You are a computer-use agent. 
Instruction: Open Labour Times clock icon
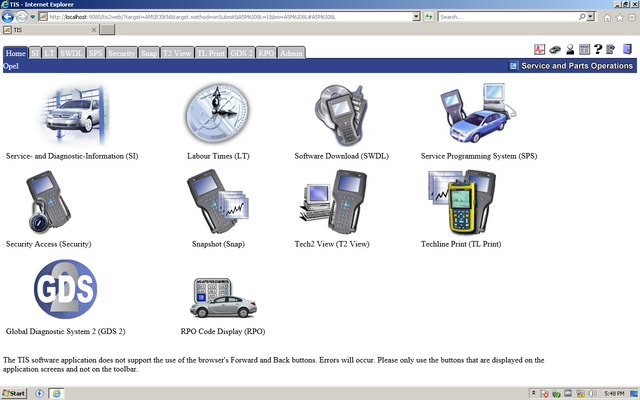coord(217,114)
